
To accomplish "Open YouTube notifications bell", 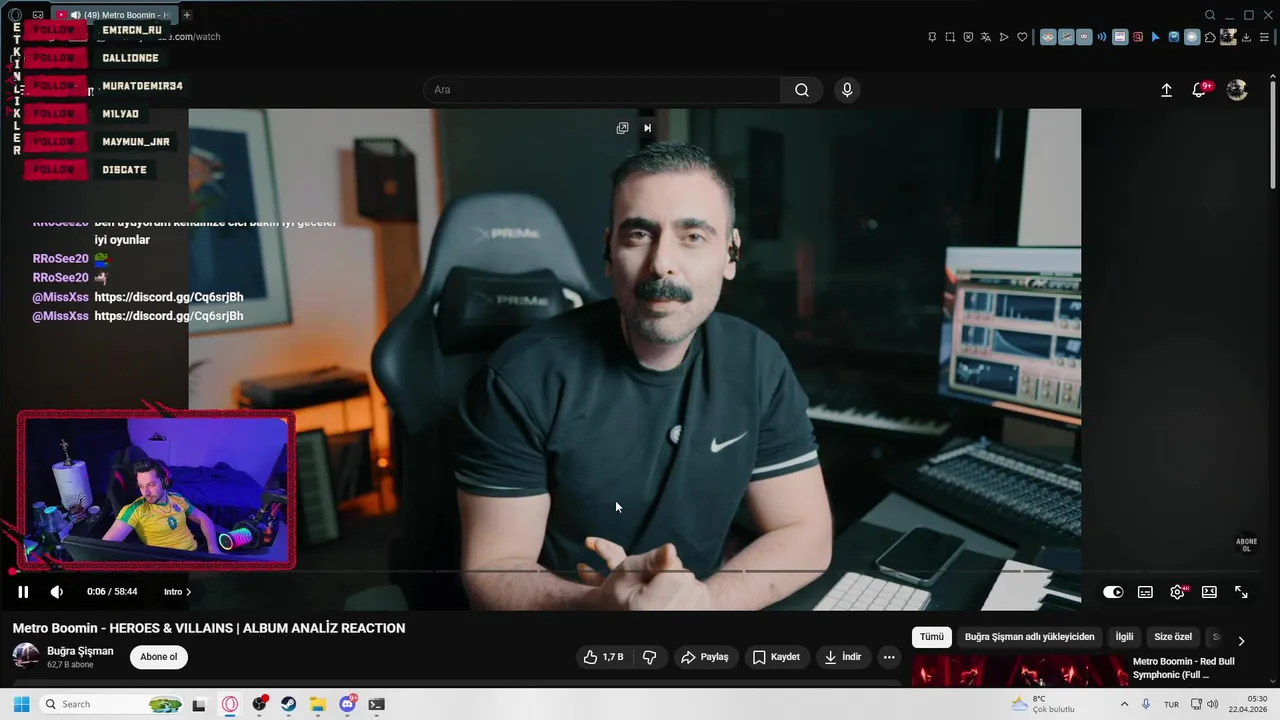I will (1199, 90).
